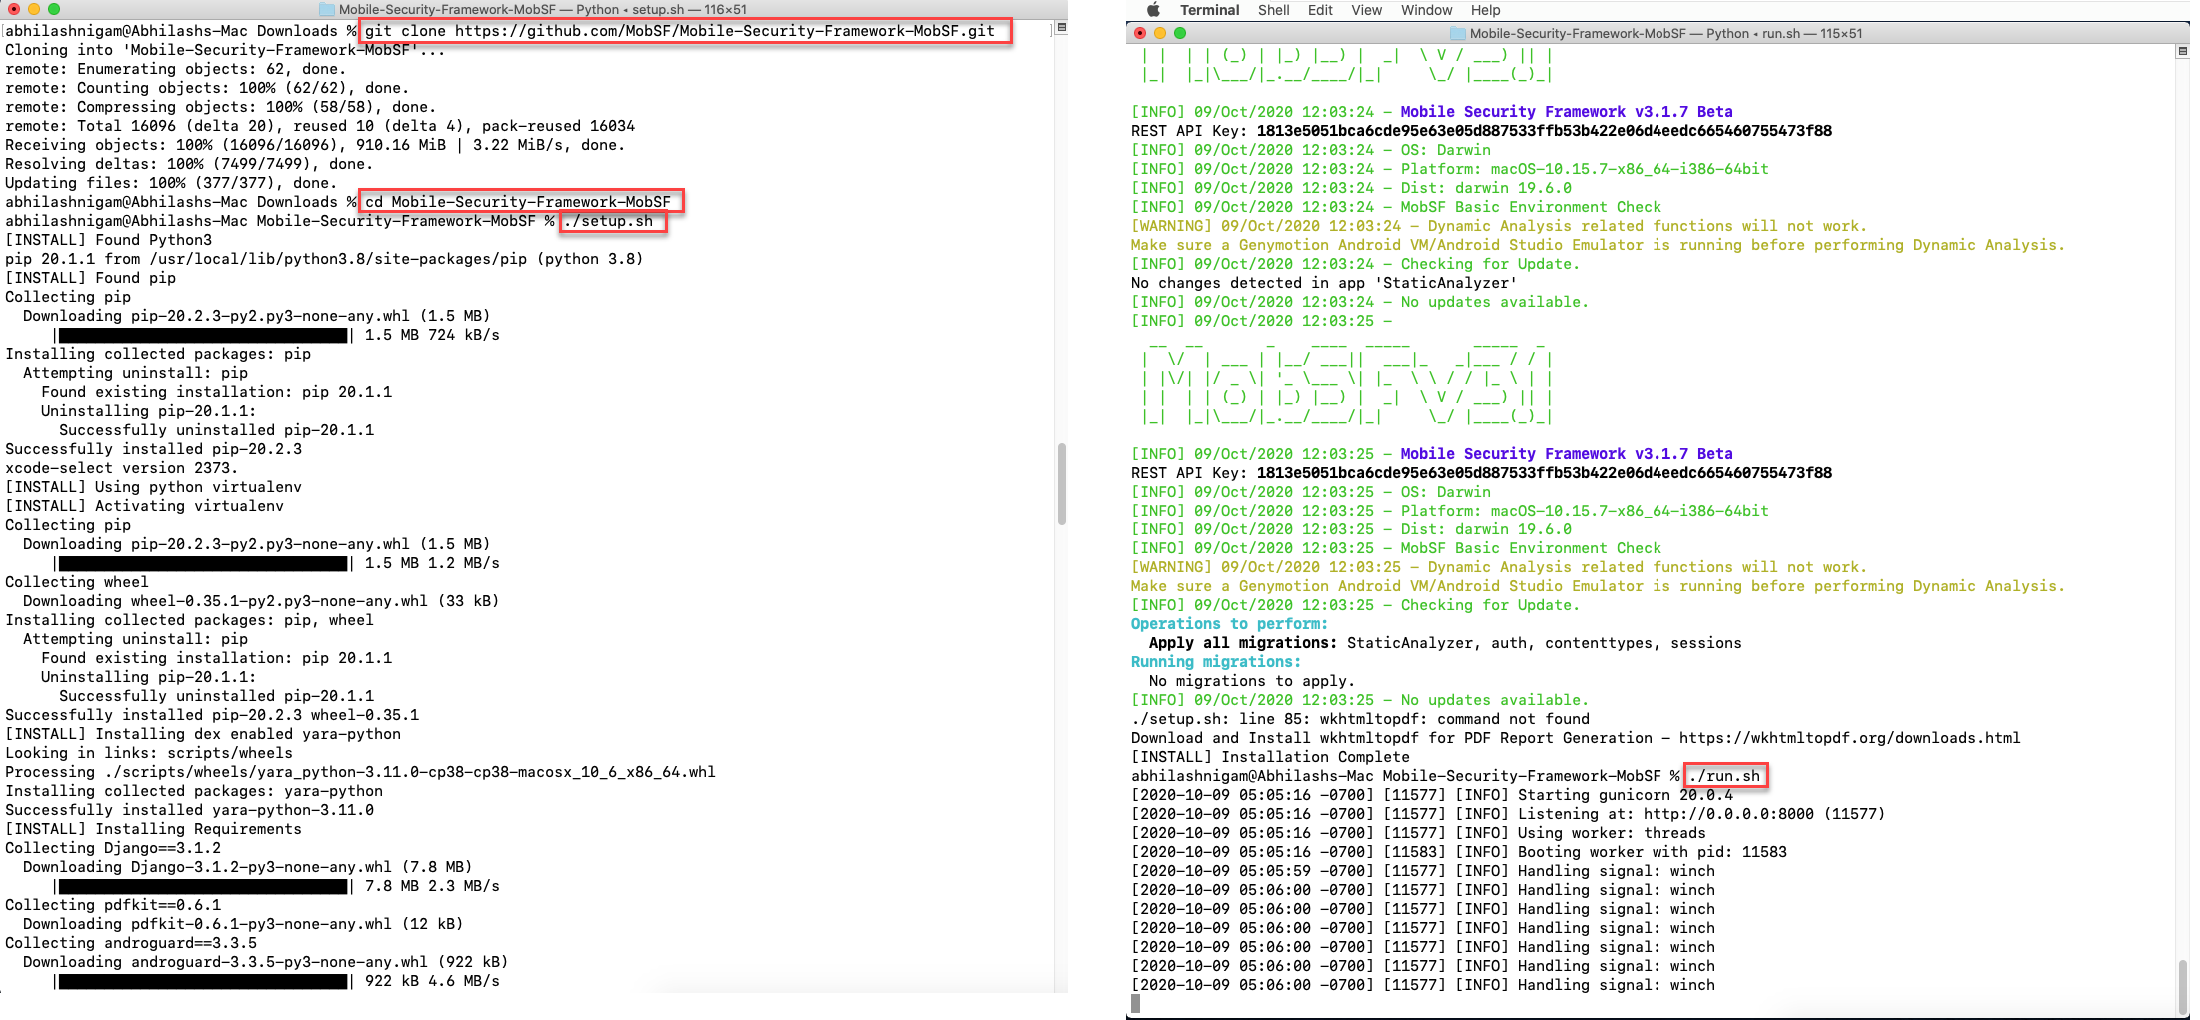
Task: Click the 'cd Mobile-Security-Framework-MobSF' command
Action: pyautogui.click(x=518, y=202)
